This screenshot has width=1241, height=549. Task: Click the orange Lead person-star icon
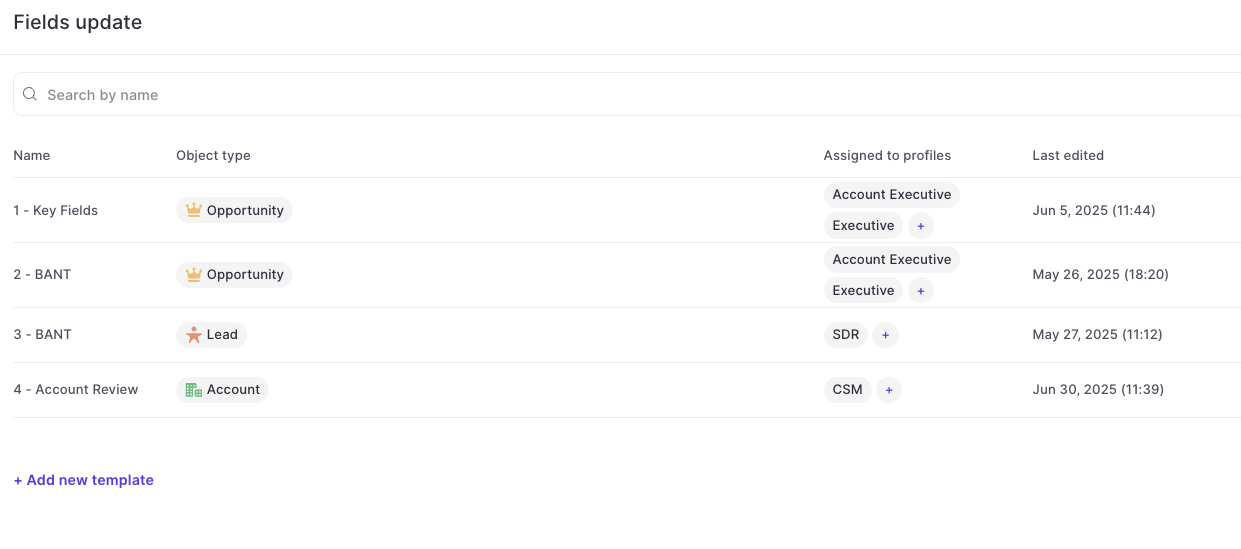tap(194, 335)
